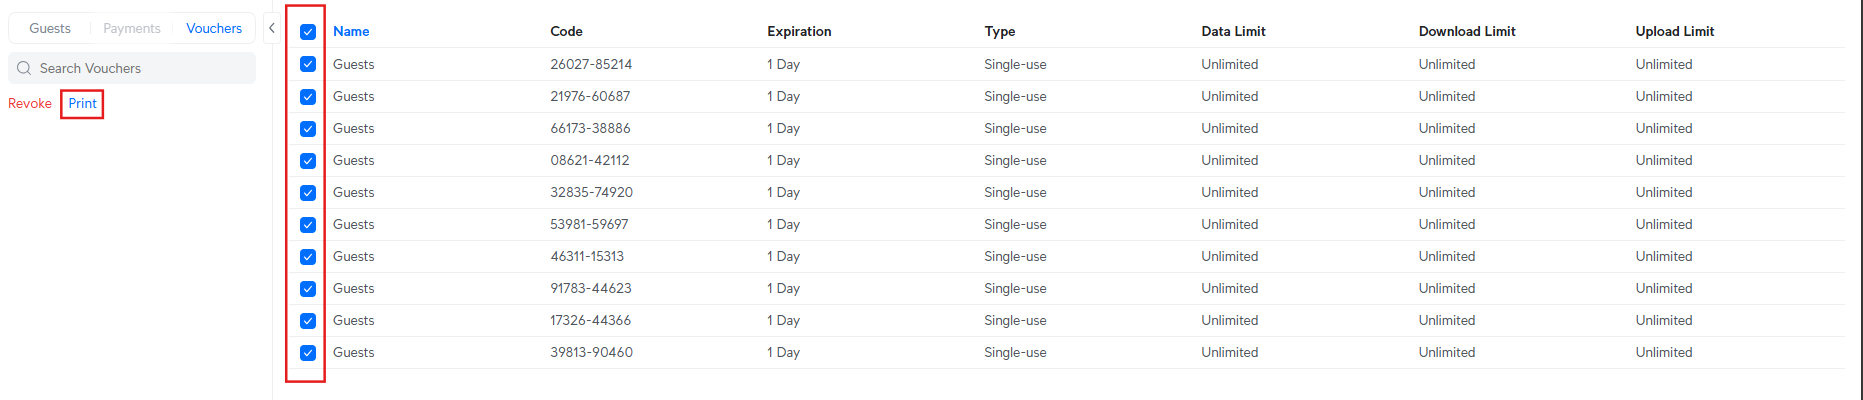Print the selected vouchers
This screenshot has height=400, width=1863.
(x=83, y=103)
